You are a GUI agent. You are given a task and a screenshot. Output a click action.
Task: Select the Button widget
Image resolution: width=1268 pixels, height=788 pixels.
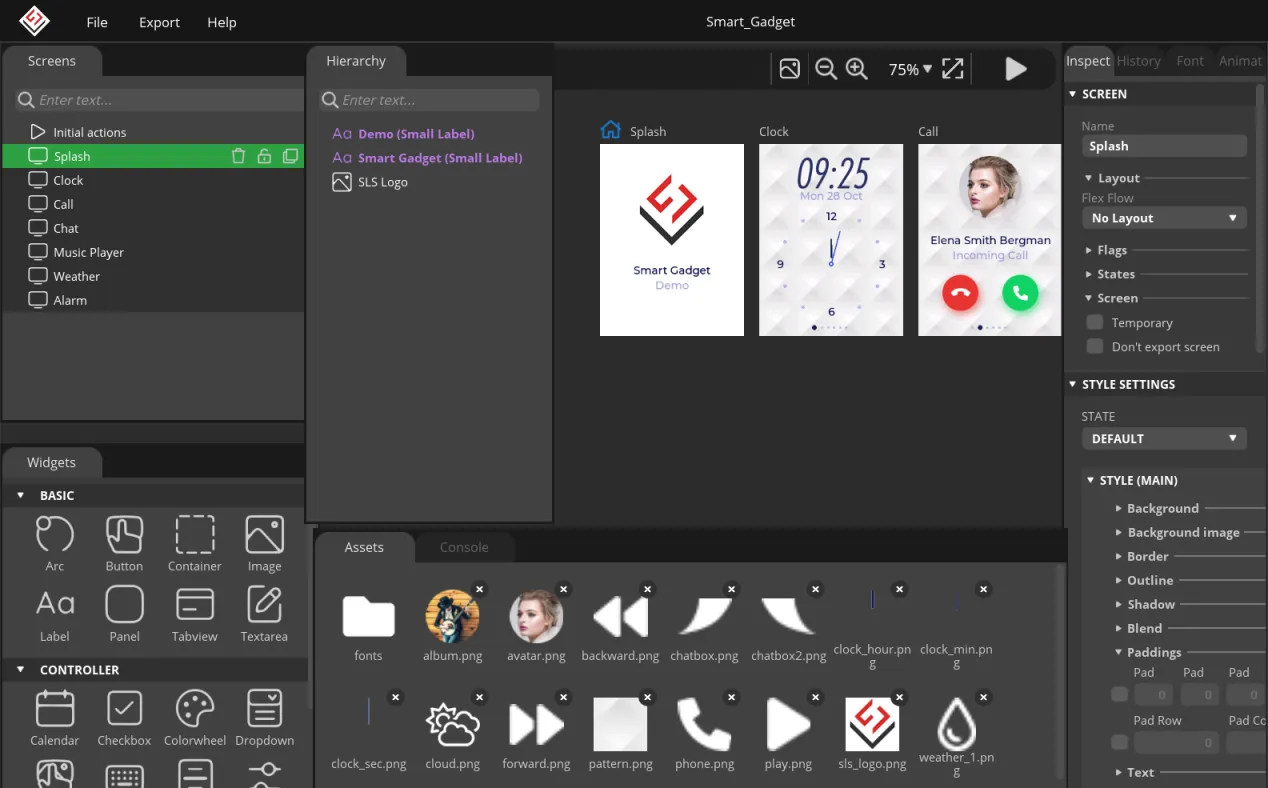coord(124,543)
